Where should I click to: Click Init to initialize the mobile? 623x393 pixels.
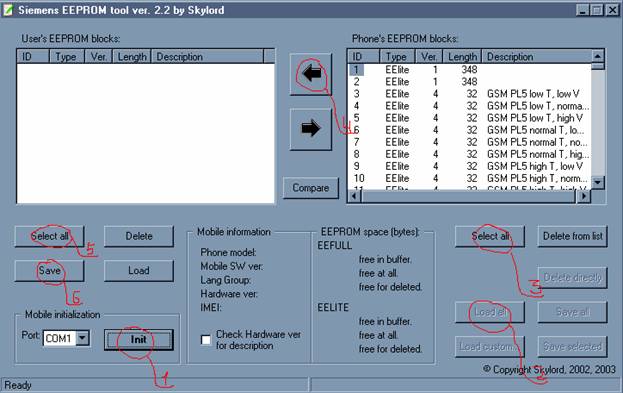[139, 340]
